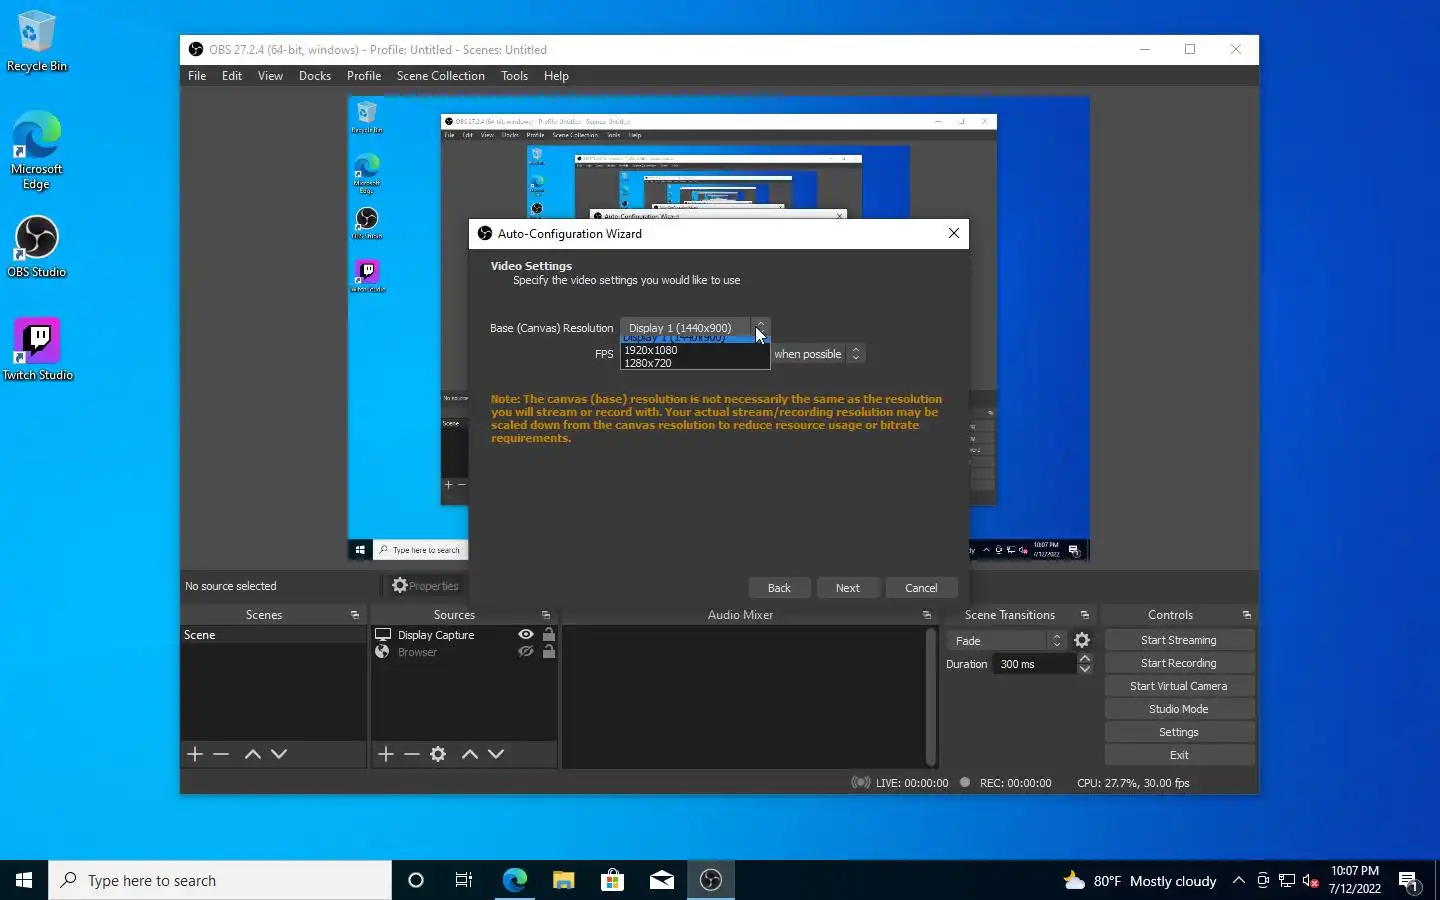1440x900 pixels.
Task: Open Twitch Studio desktop shortcut
Action: 38,350
